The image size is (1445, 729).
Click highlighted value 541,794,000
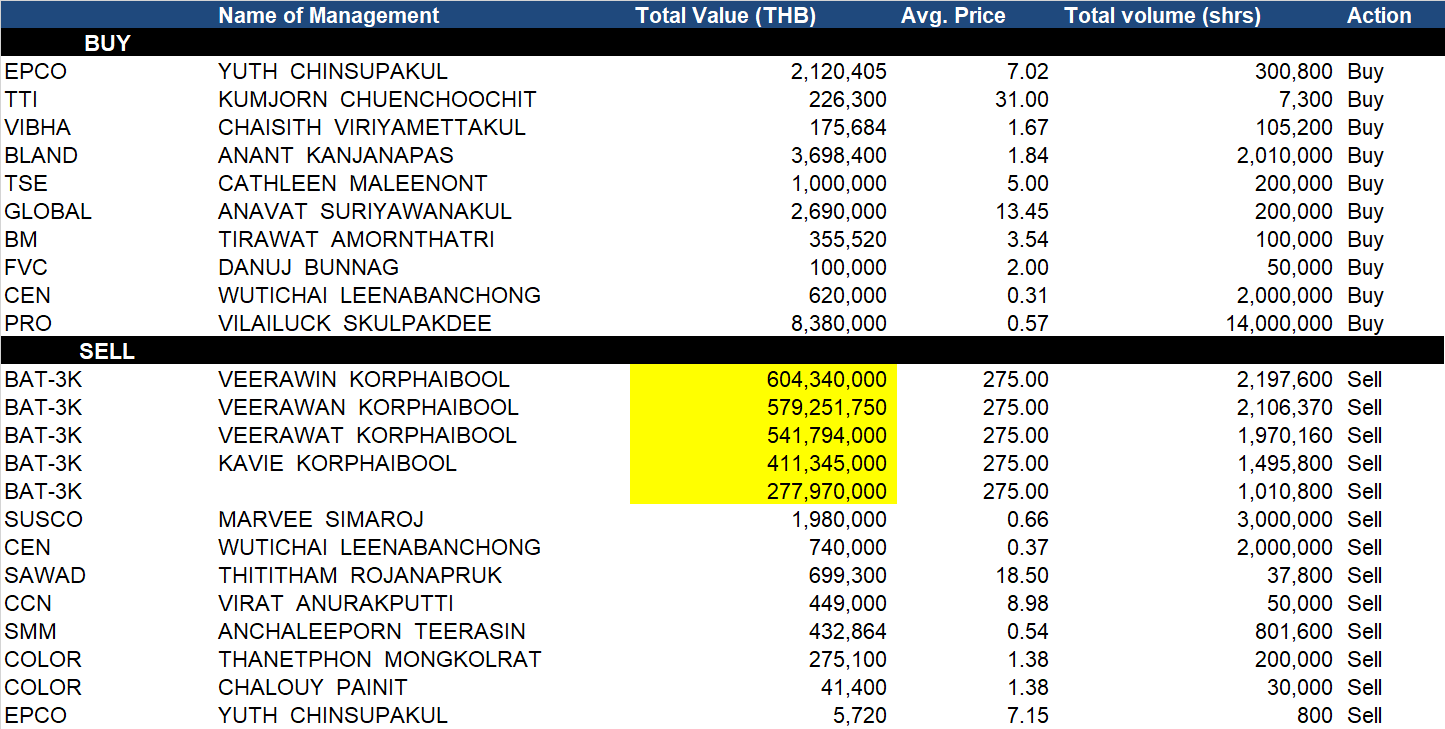(827, 435)
